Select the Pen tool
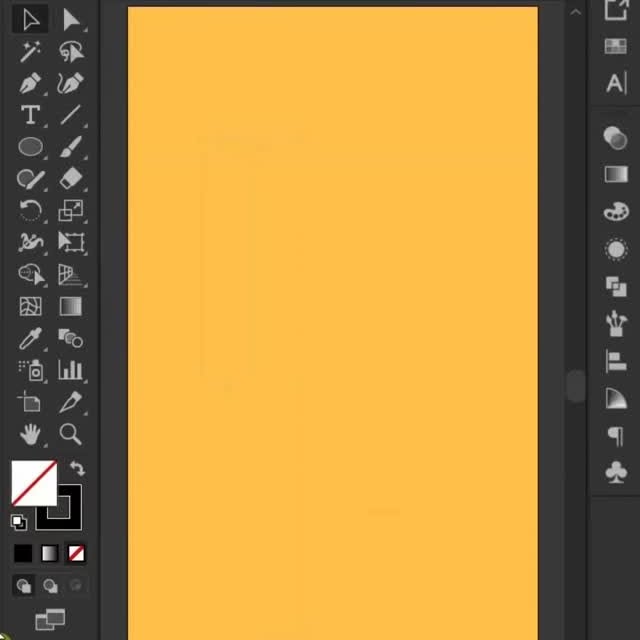The width and height of the screenshot is (640, 640). (x=30, y=83)
